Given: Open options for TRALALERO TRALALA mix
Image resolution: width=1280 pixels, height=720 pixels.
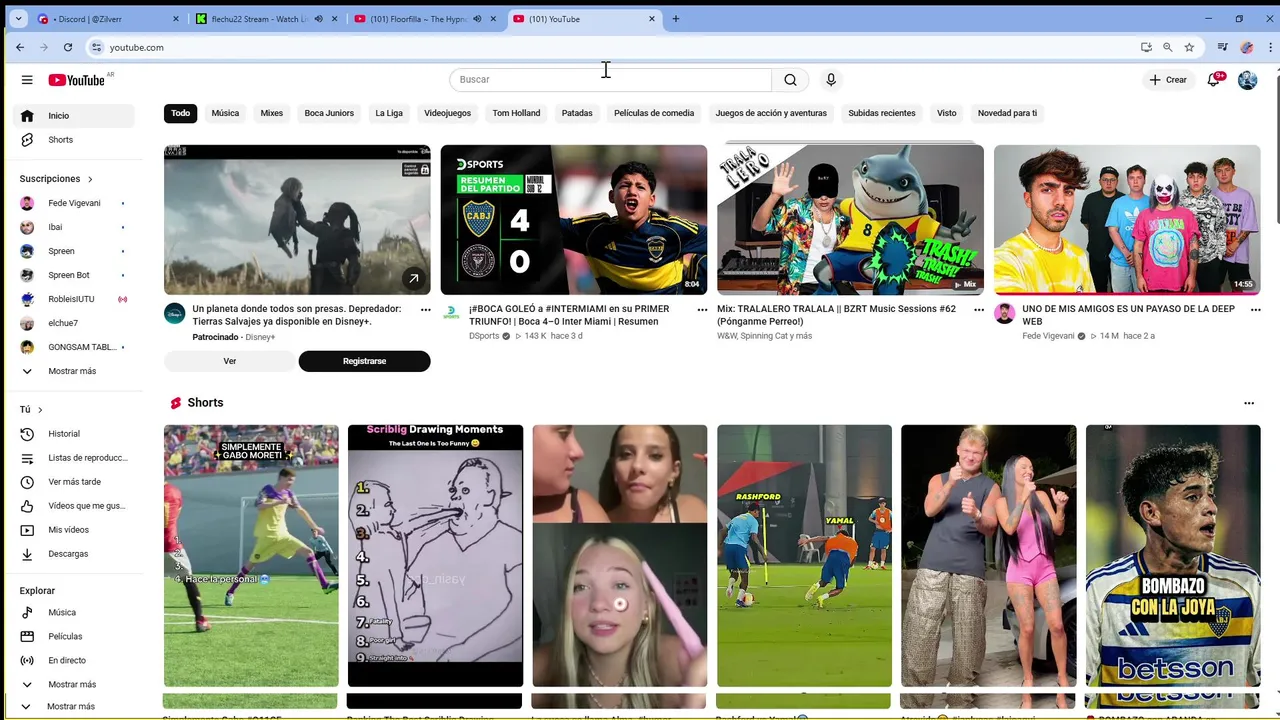Looking at the screenshot, I should tap(979, 310).
